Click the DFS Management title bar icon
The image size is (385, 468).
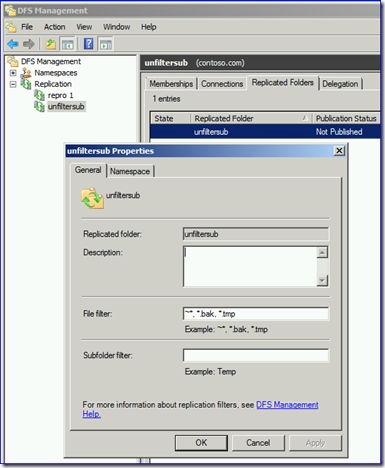pos(10,11)
